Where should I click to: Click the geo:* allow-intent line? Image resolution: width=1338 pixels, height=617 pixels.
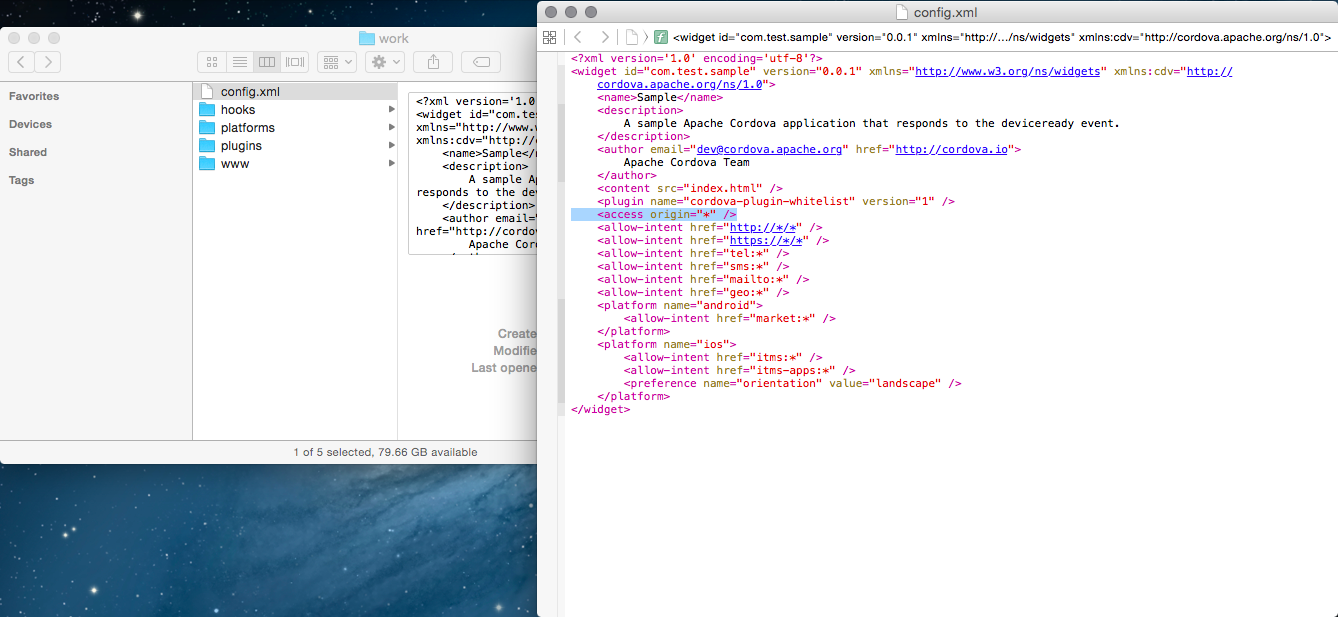click(x=693, y=292)
